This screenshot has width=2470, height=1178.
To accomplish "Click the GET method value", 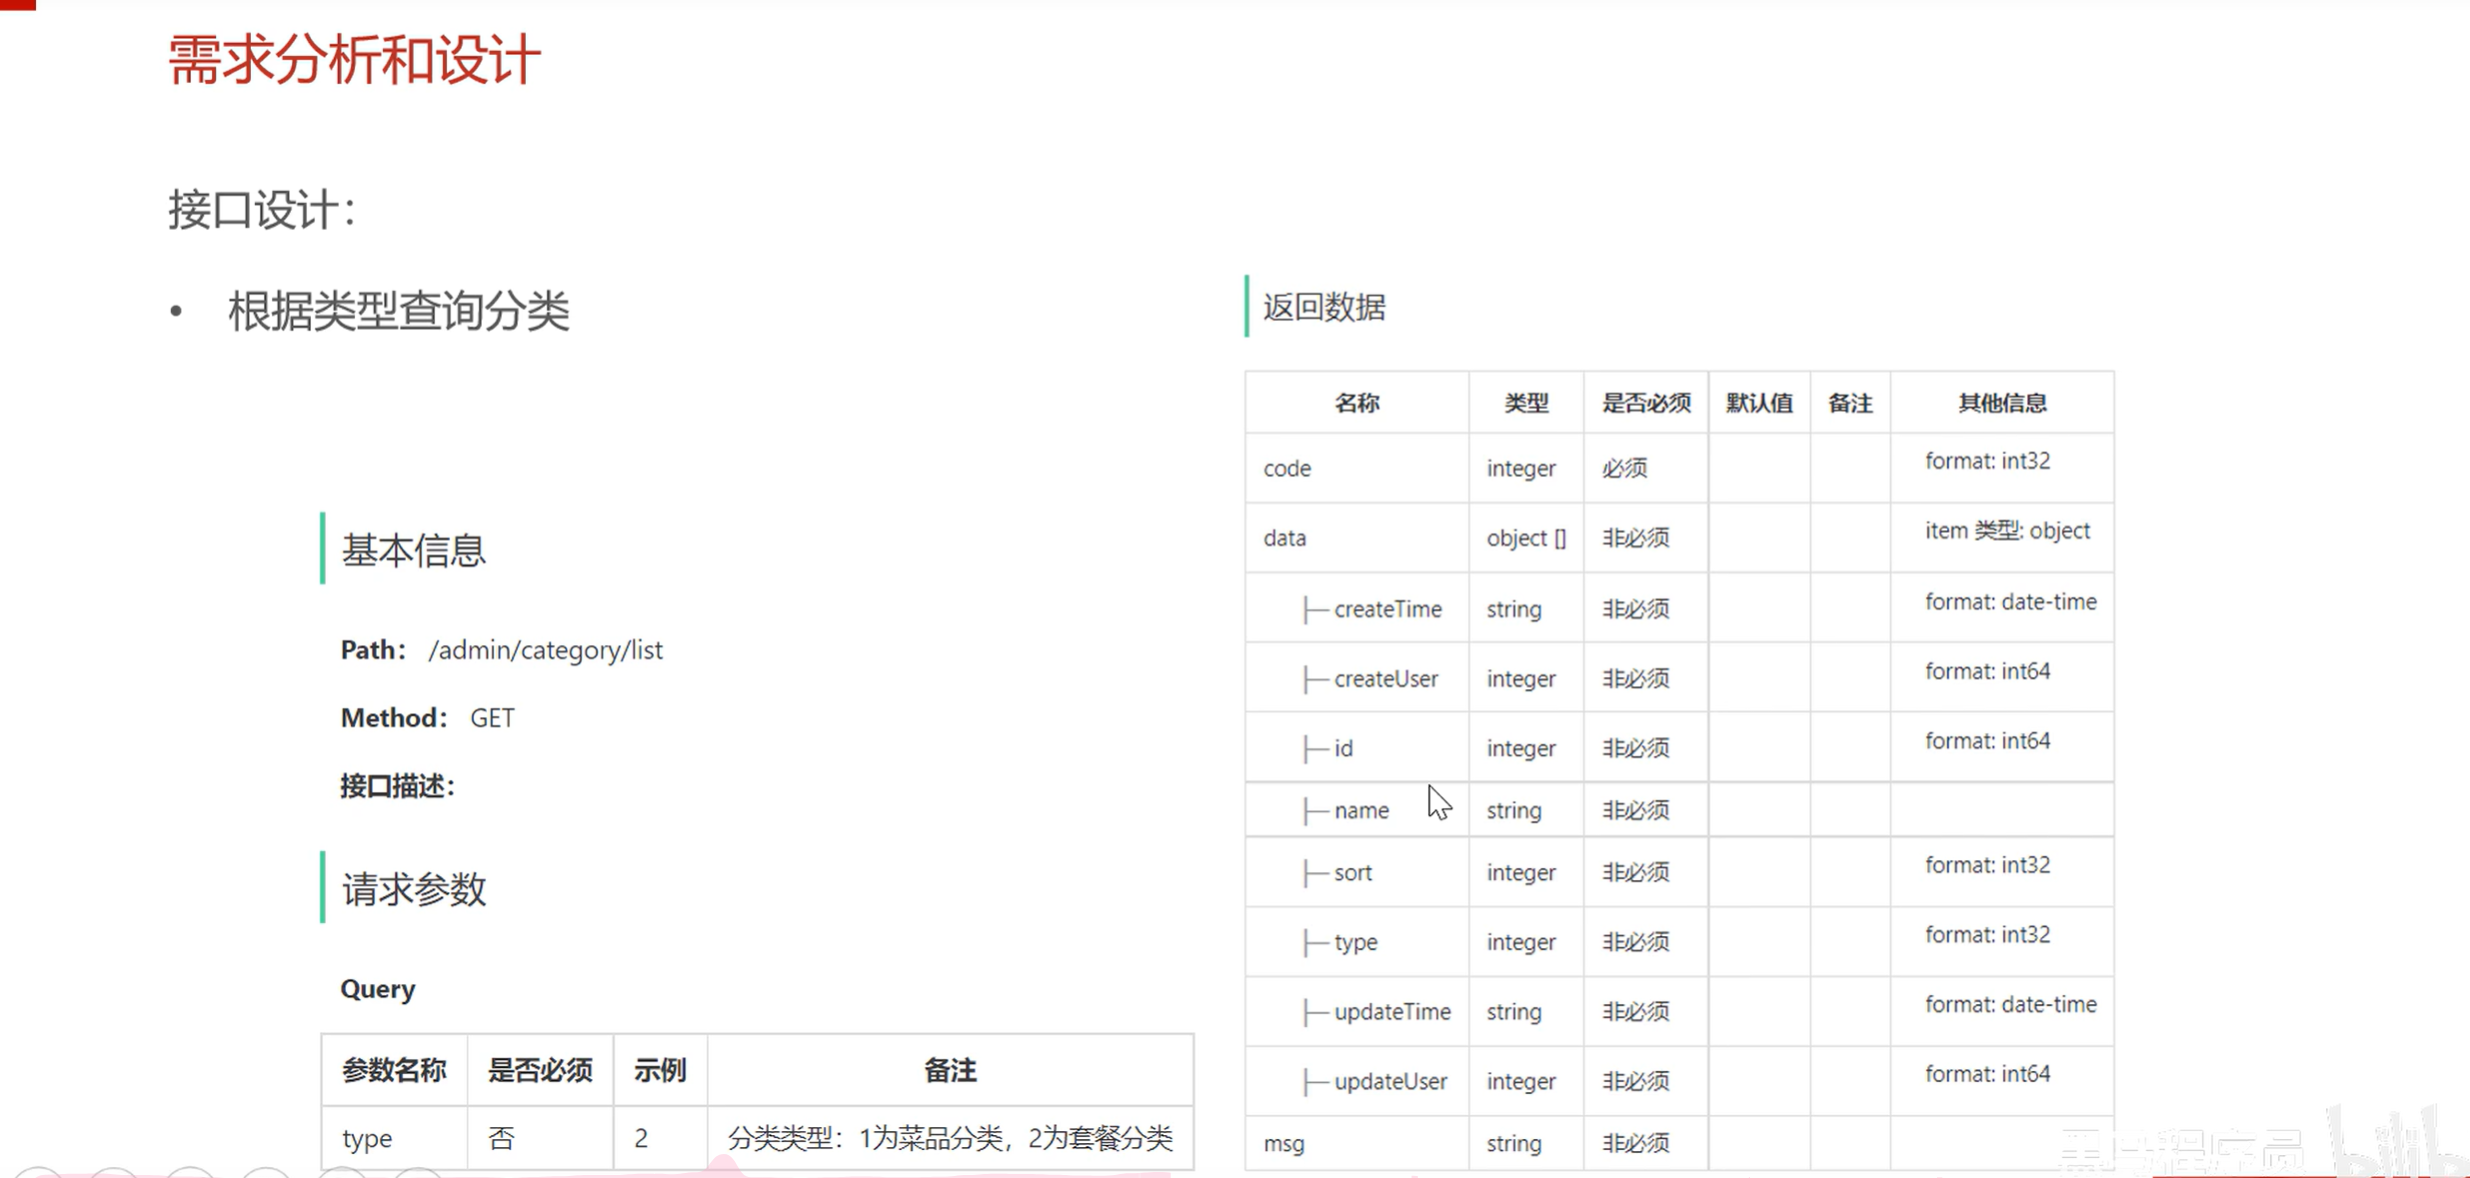I will 492,718.
